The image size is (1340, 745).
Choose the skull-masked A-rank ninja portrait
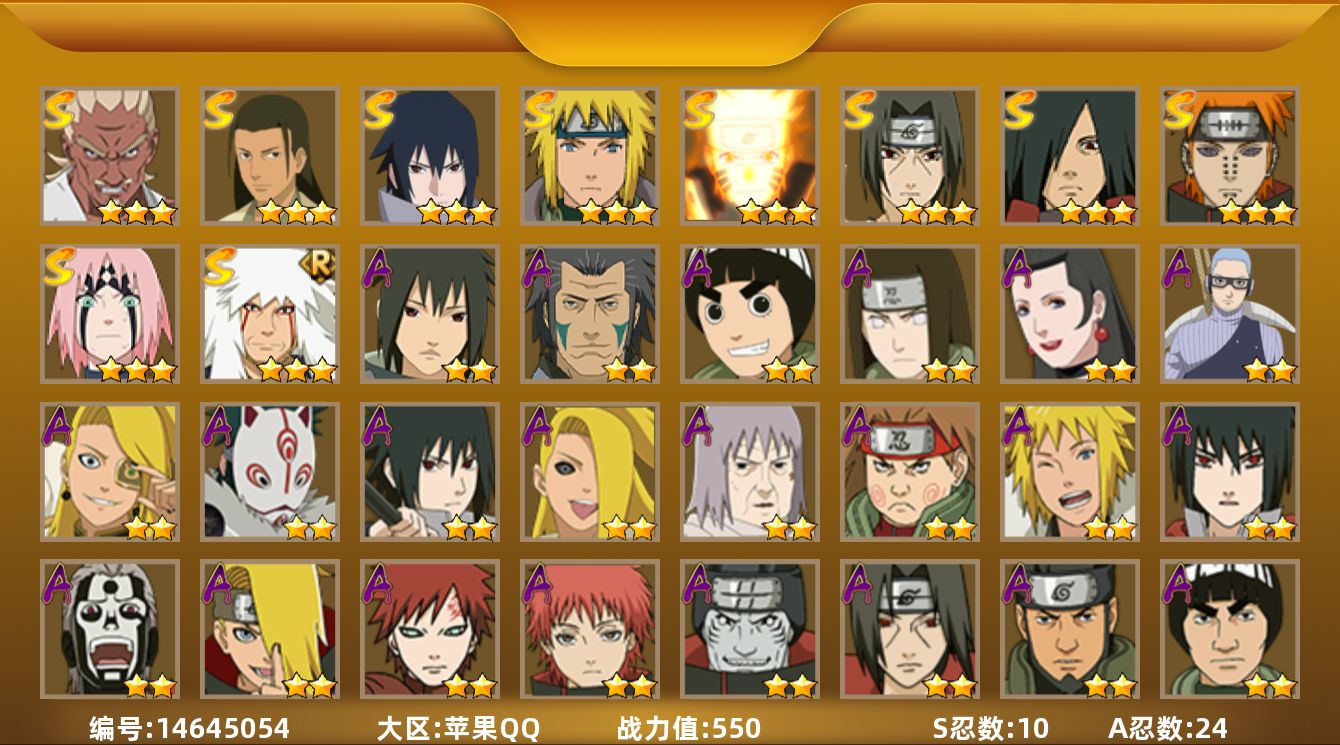(x=110, y=629)
